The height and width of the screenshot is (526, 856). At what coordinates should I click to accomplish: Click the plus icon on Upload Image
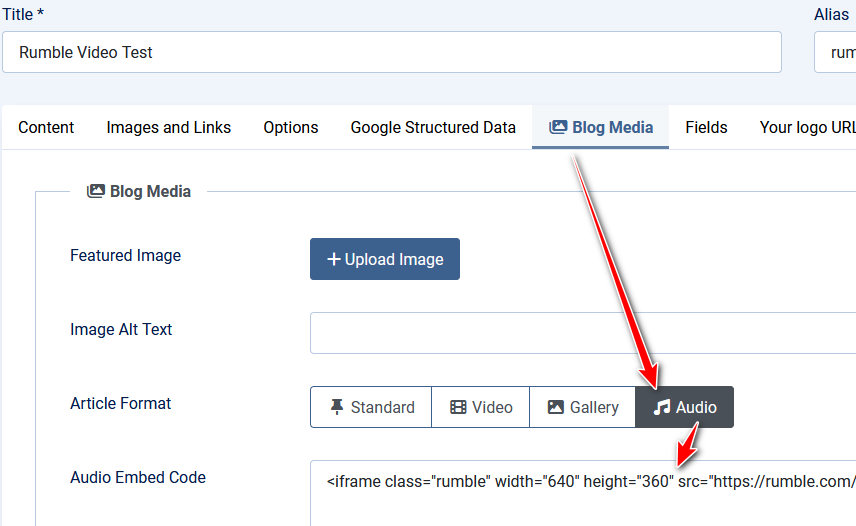pos(334,259)
